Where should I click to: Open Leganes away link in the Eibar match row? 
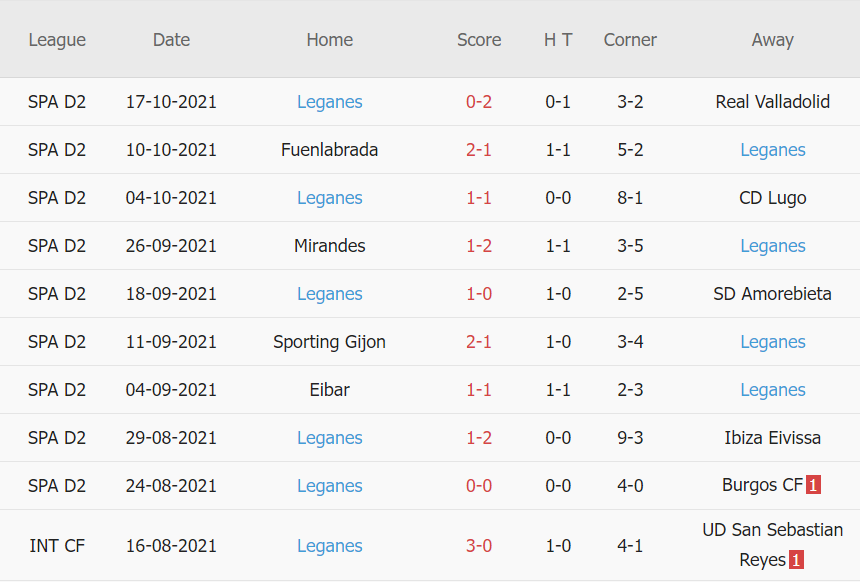(772, 390)
